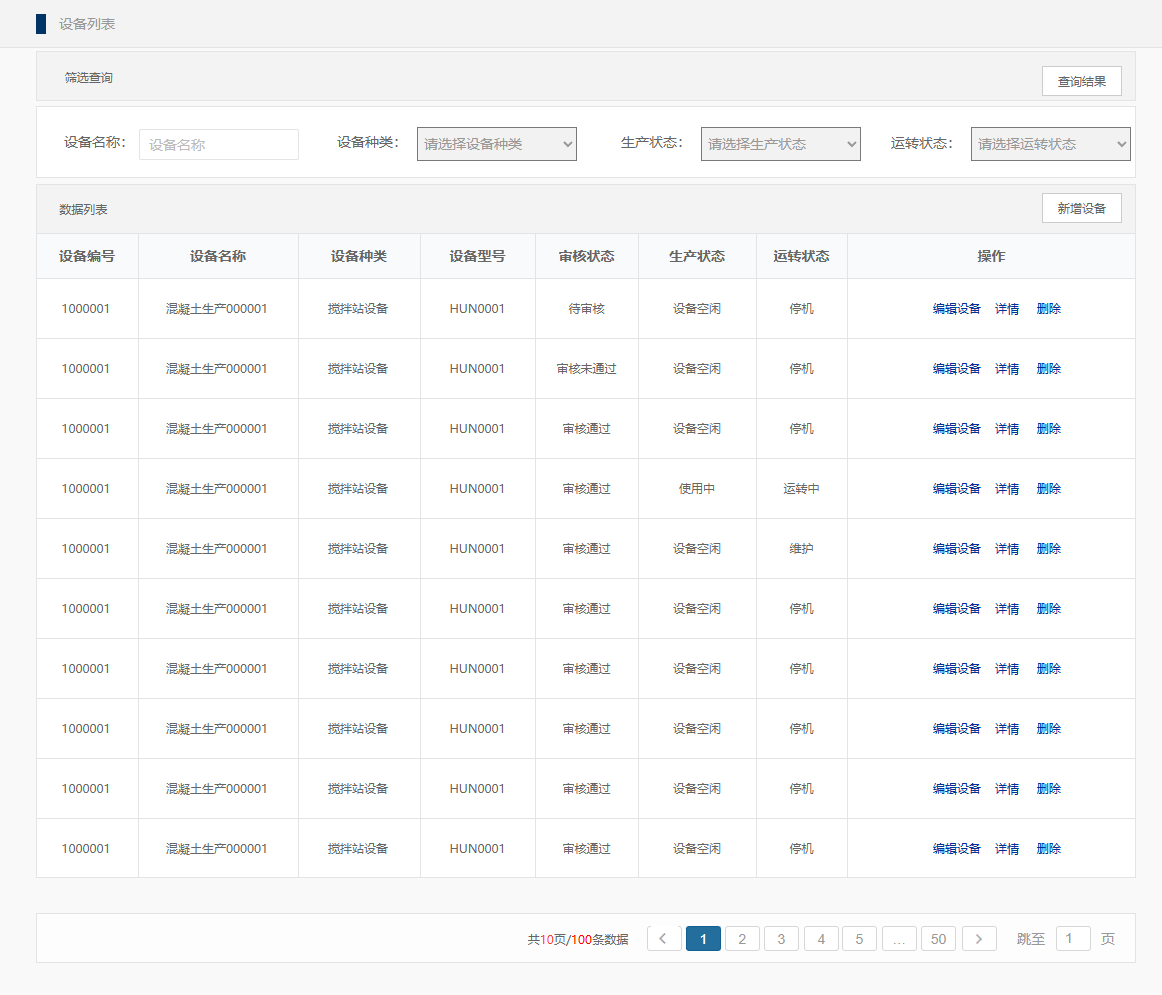This screenshot has width=1162, height=995.
Task: Jump to page 50 in pagination
Action: click(x=938, y=939)
